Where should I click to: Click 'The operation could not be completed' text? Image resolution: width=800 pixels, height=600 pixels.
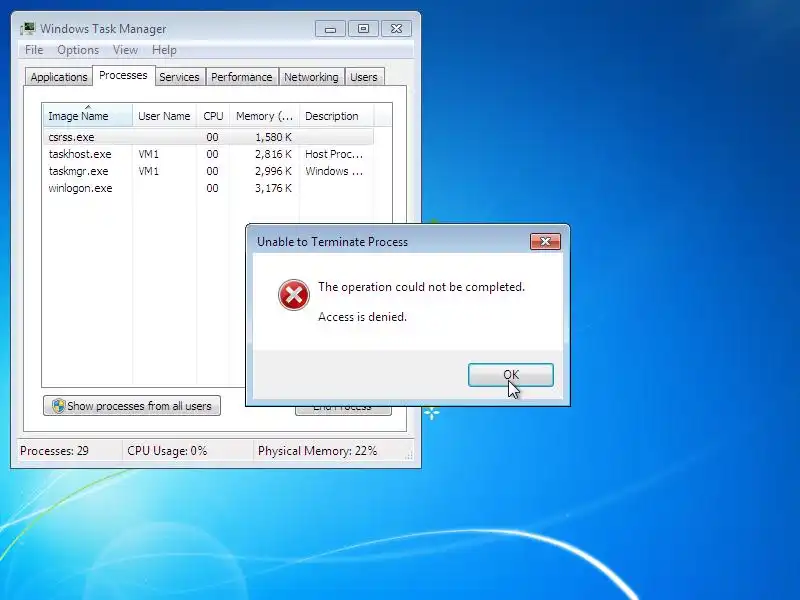pyautogui.click(x=421, y=287)
